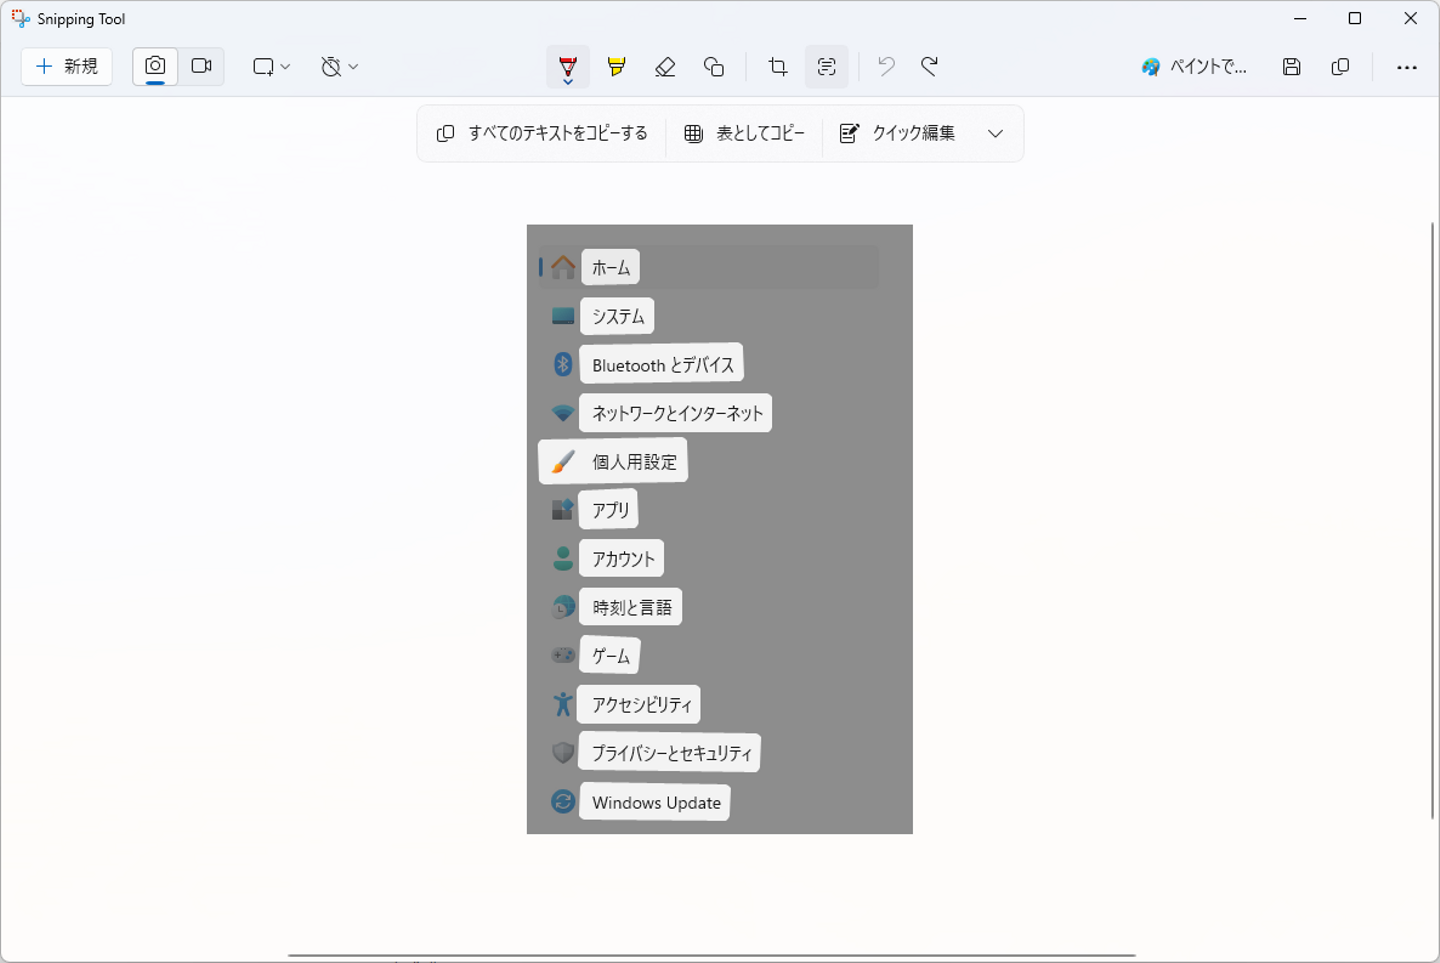This screenshot has height=963, width=1440.
Task: Start a new snip with 新規 button
Action: 67,67
